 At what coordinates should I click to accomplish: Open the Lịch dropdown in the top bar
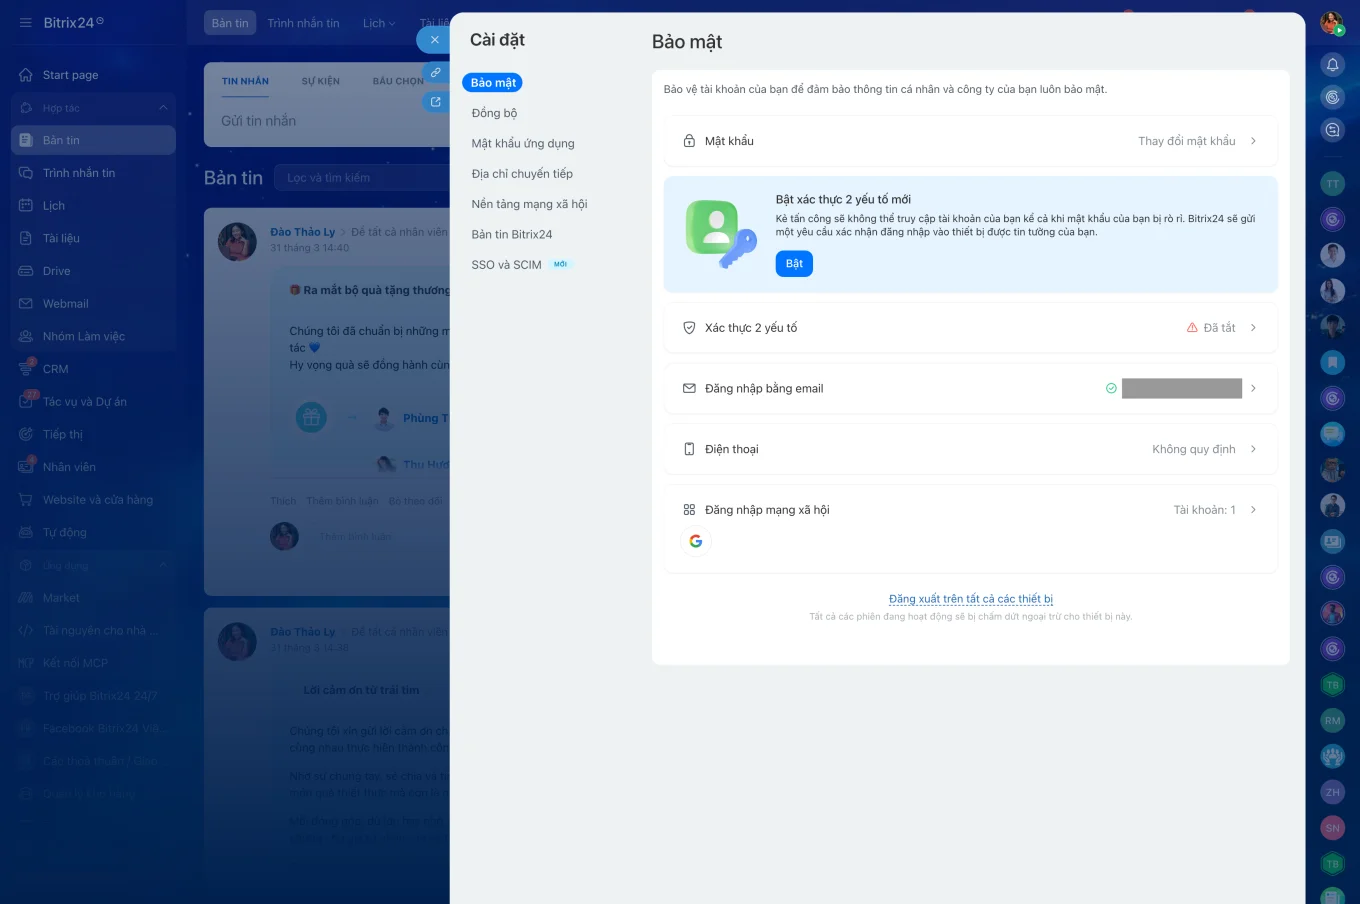click(379, 23)
